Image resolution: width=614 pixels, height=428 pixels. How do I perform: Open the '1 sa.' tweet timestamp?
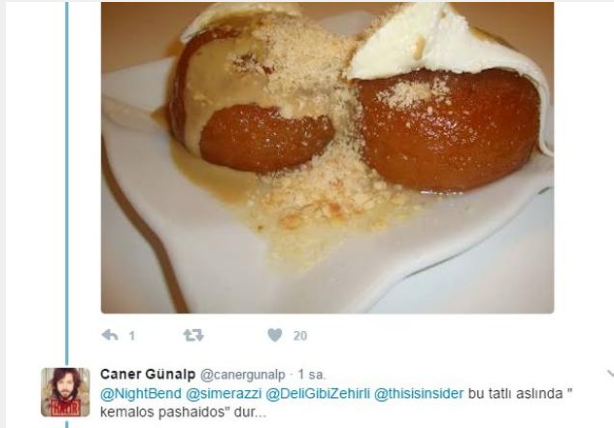click(312, 375)
